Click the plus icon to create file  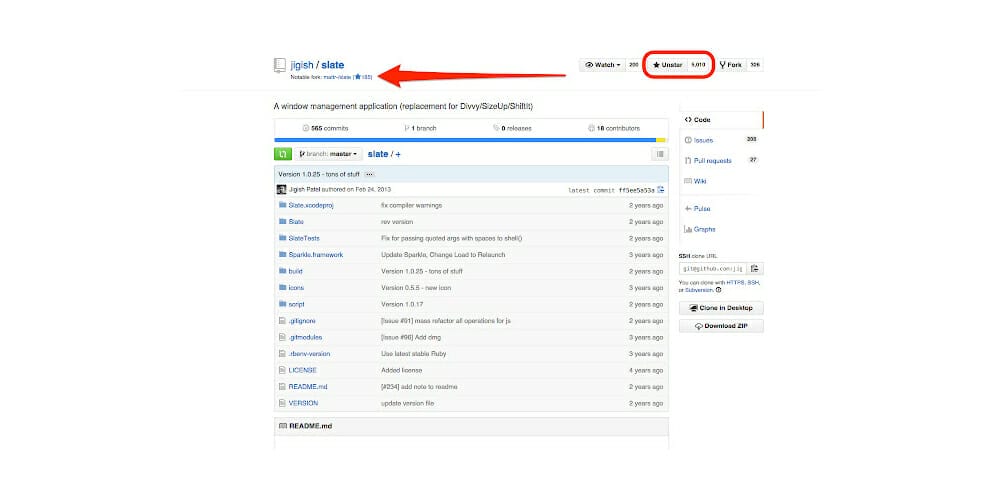[398, 154]
